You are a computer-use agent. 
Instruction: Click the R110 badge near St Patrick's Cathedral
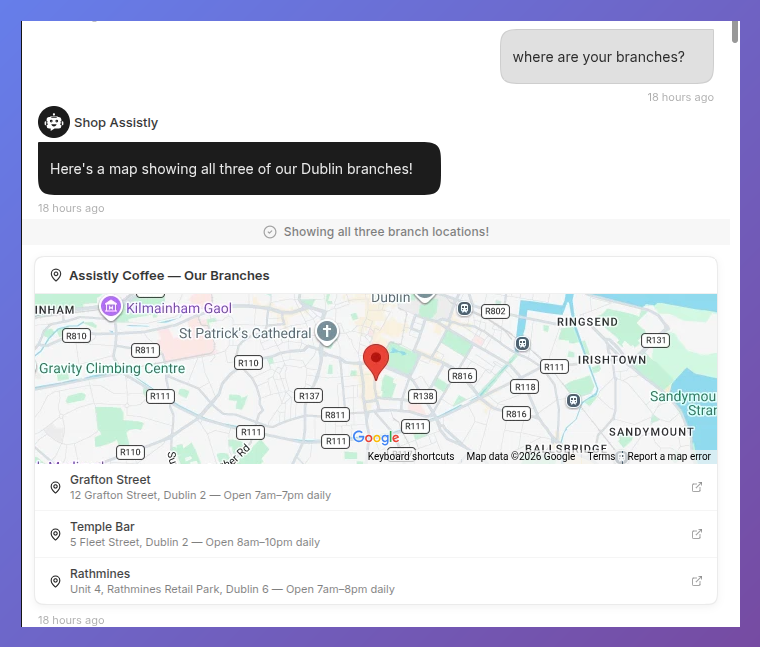248,363
